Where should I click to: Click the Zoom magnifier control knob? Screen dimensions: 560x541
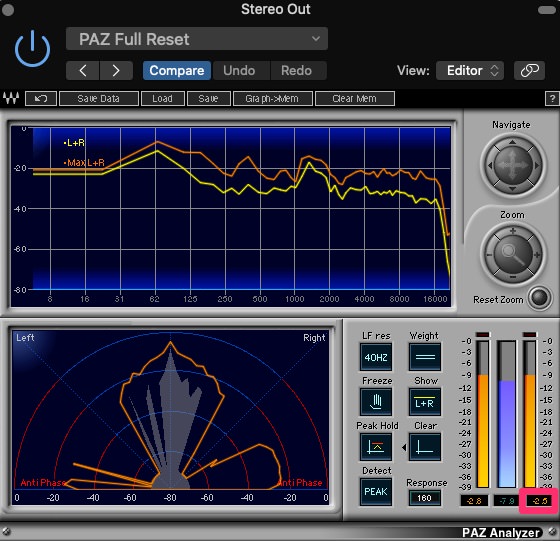513,254
